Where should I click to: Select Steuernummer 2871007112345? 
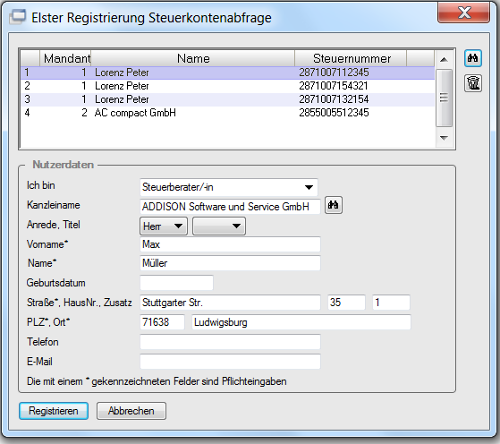point(334,72)
